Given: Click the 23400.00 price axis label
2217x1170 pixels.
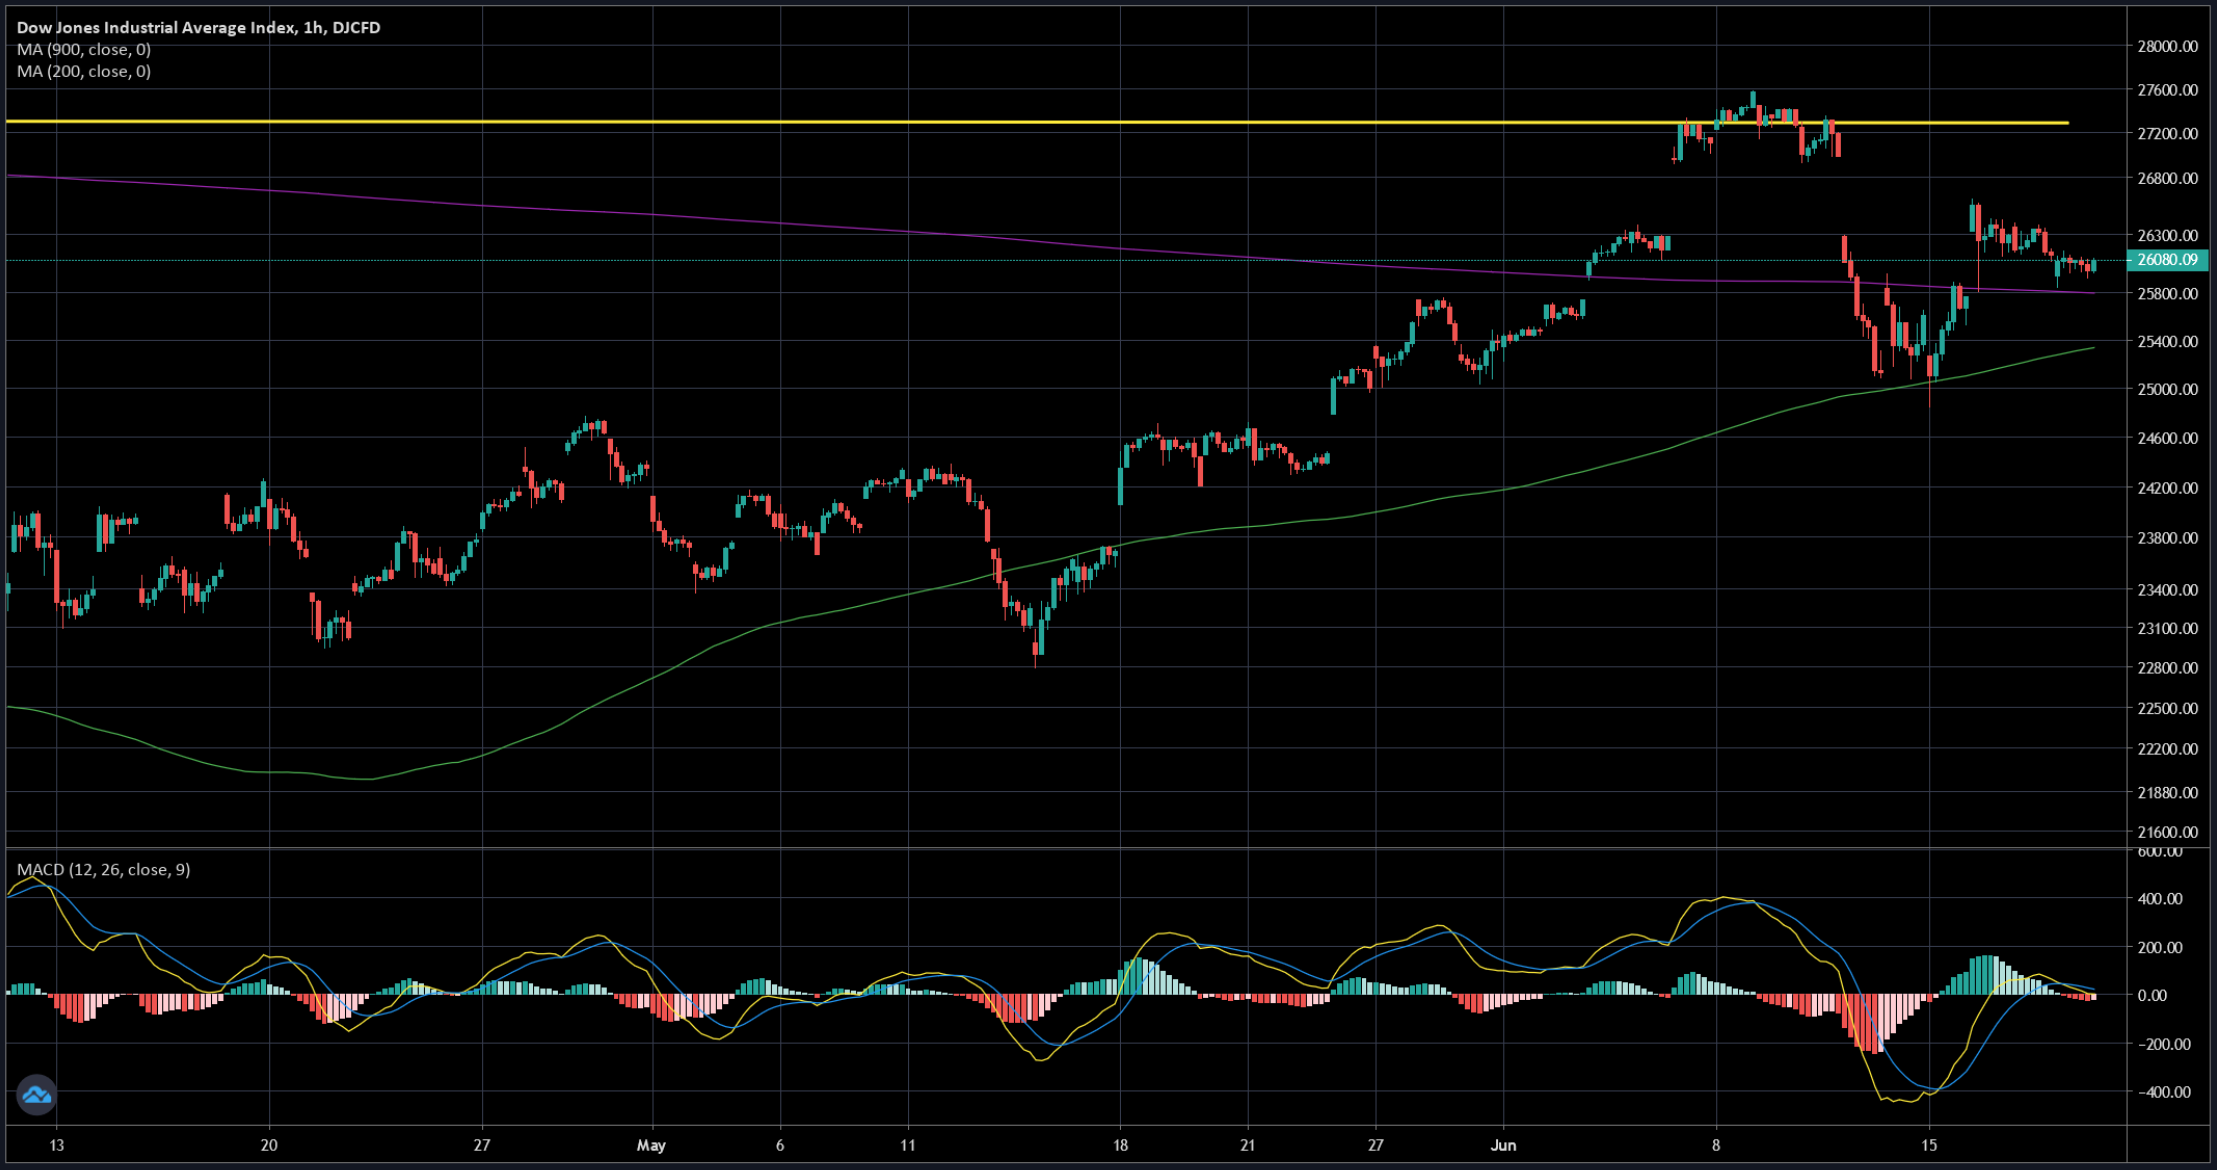Looking at the screenshot, I should coord(2167,590).
